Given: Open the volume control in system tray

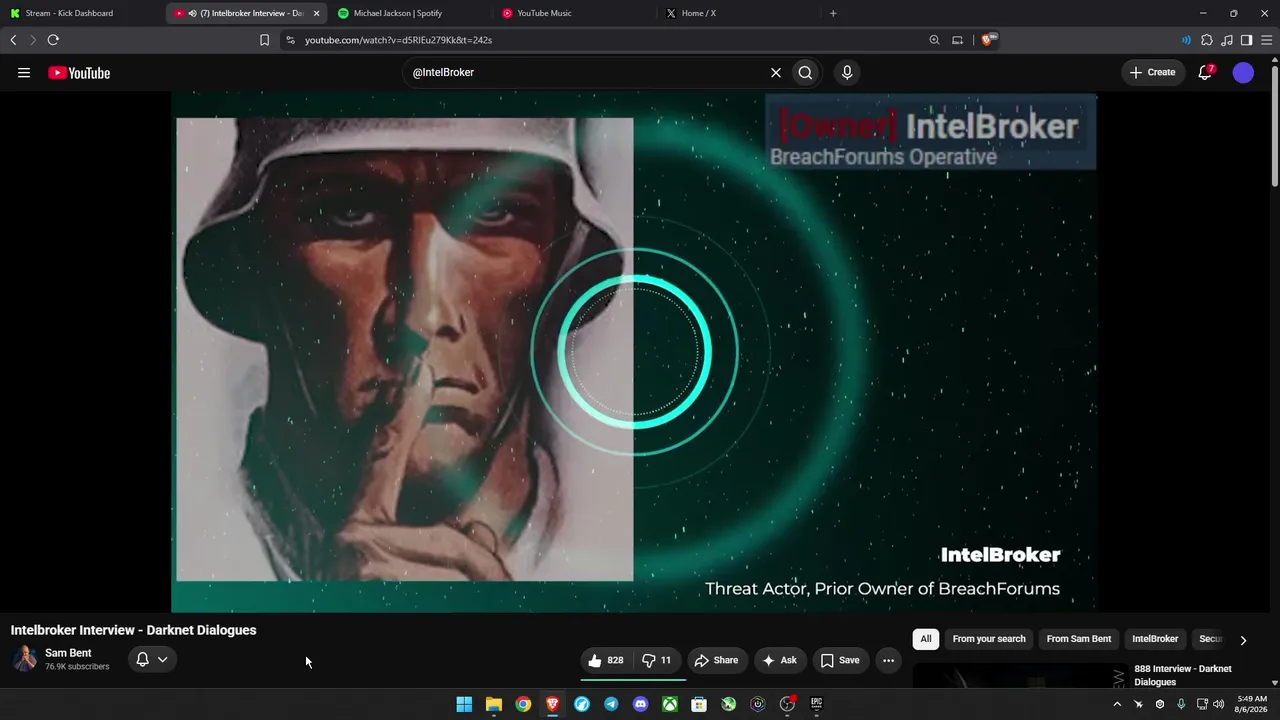Looking at the screenshot, I should (1219, 704).
